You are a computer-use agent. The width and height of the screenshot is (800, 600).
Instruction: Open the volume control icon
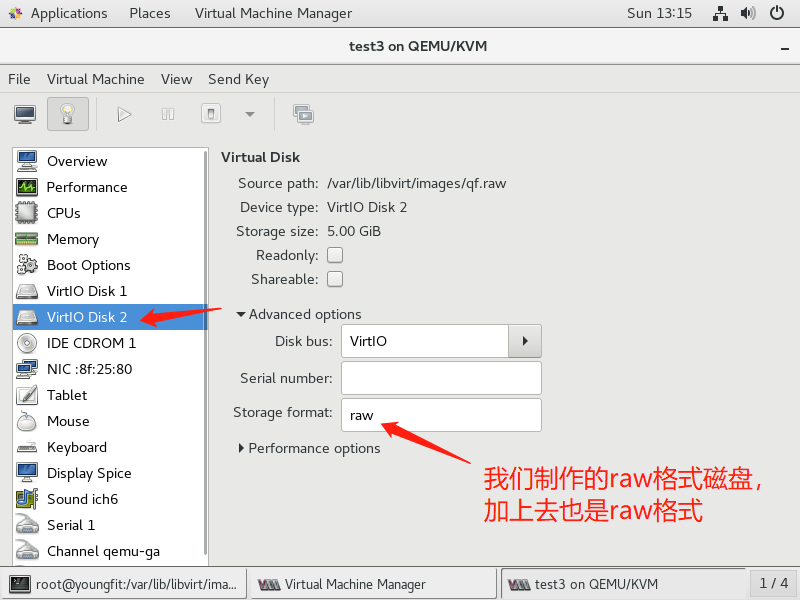click(x=748, y=13)
